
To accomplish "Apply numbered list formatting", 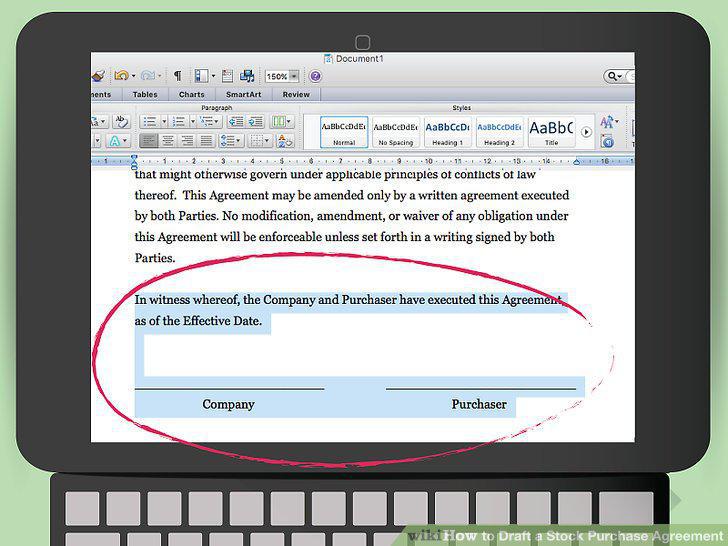I will pyautogui.click(x=179, y=122).
